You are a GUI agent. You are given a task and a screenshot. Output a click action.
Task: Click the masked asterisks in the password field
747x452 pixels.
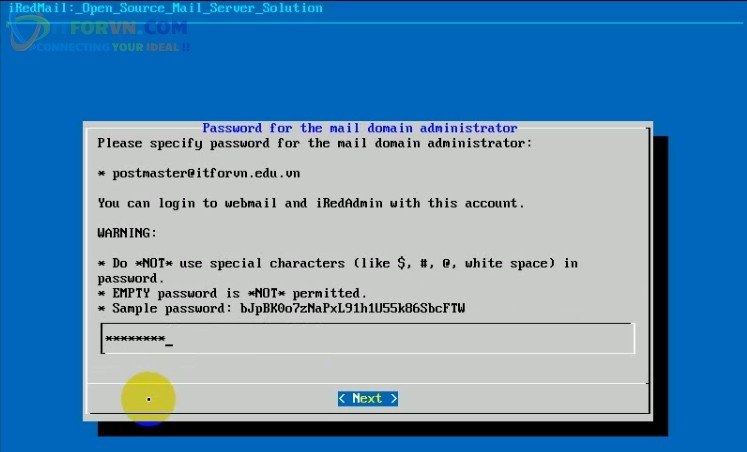(x=135, y=339)
